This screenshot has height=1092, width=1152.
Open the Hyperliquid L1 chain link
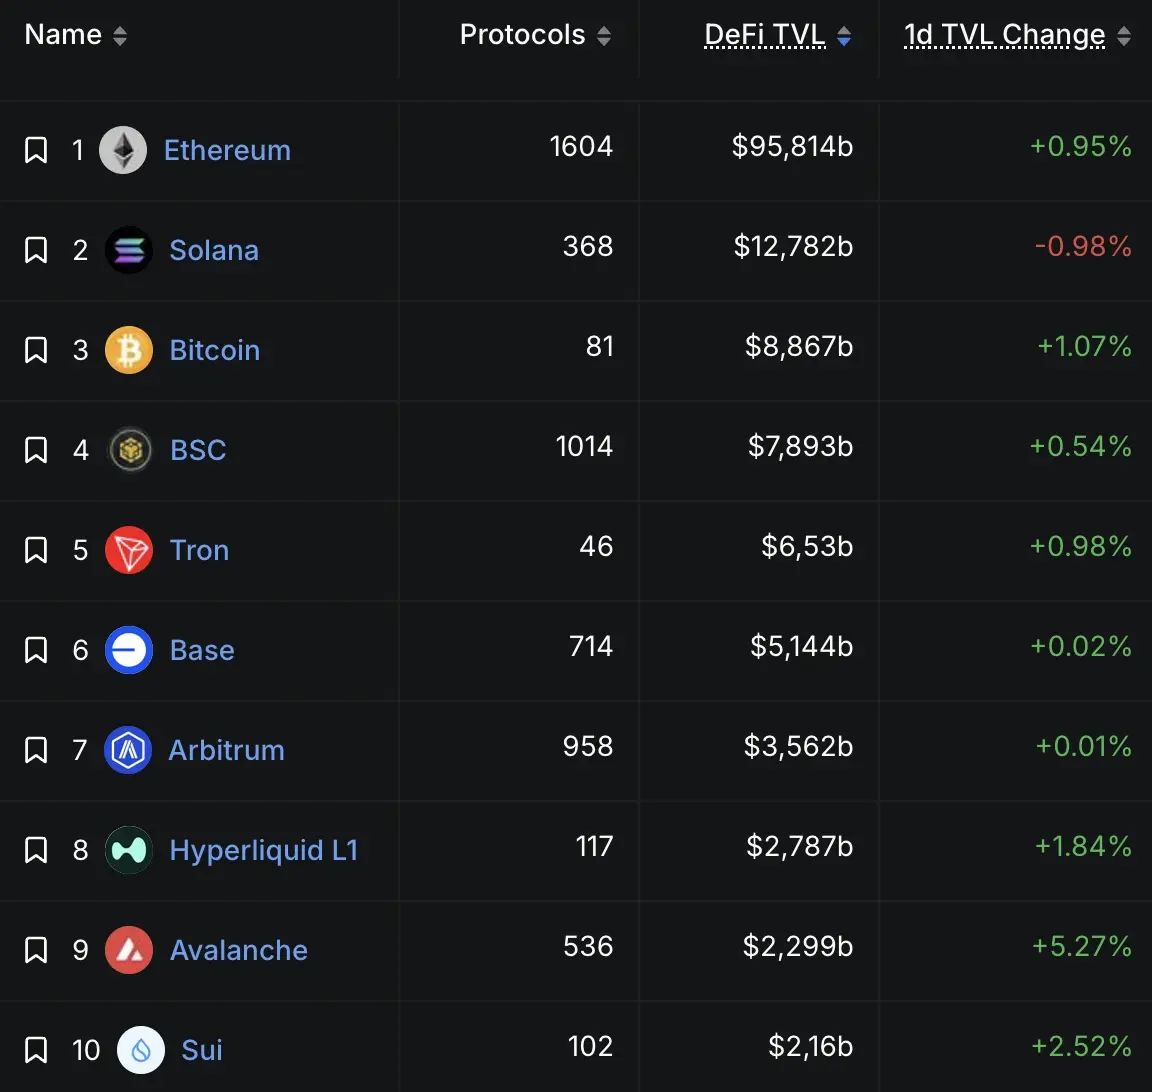263,850
